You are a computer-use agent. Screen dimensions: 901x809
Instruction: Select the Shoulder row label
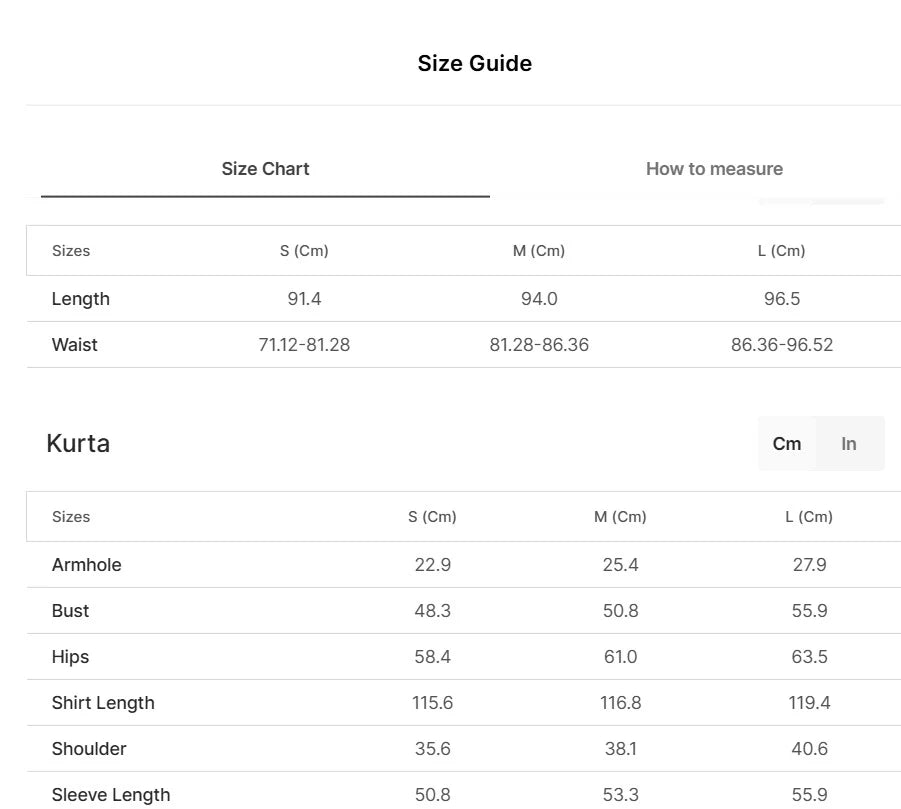(89, 749)
